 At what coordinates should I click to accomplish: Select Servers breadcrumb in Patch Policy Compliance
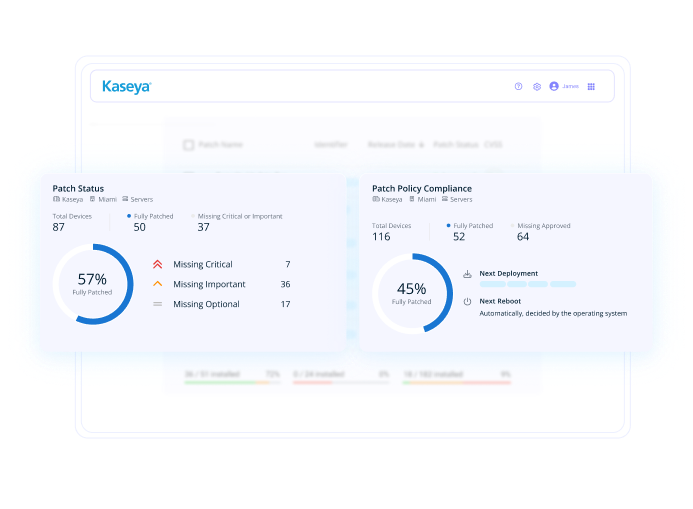click(x=457, y=200)
